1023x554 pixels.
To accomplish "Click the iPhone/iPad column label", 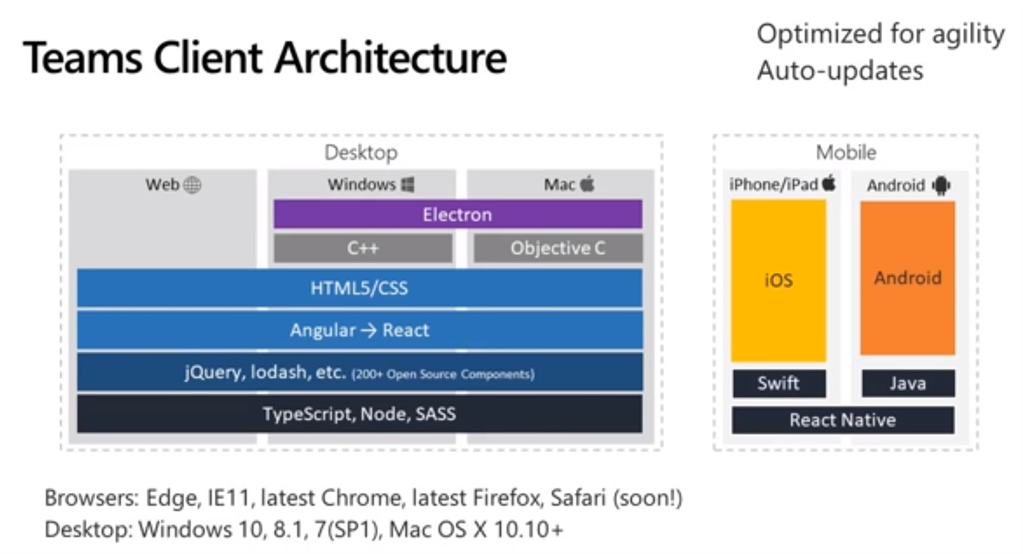I will 774,185.
